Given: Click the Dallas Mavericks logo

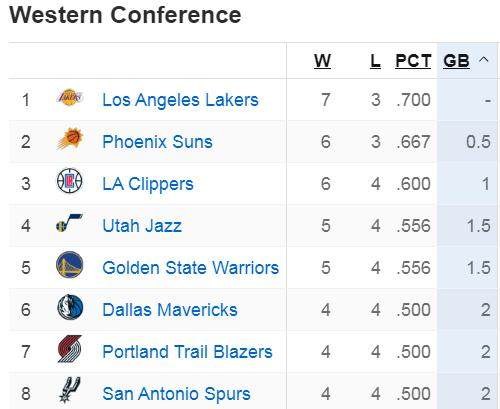Looking at the screenshot, I should 70,307.
